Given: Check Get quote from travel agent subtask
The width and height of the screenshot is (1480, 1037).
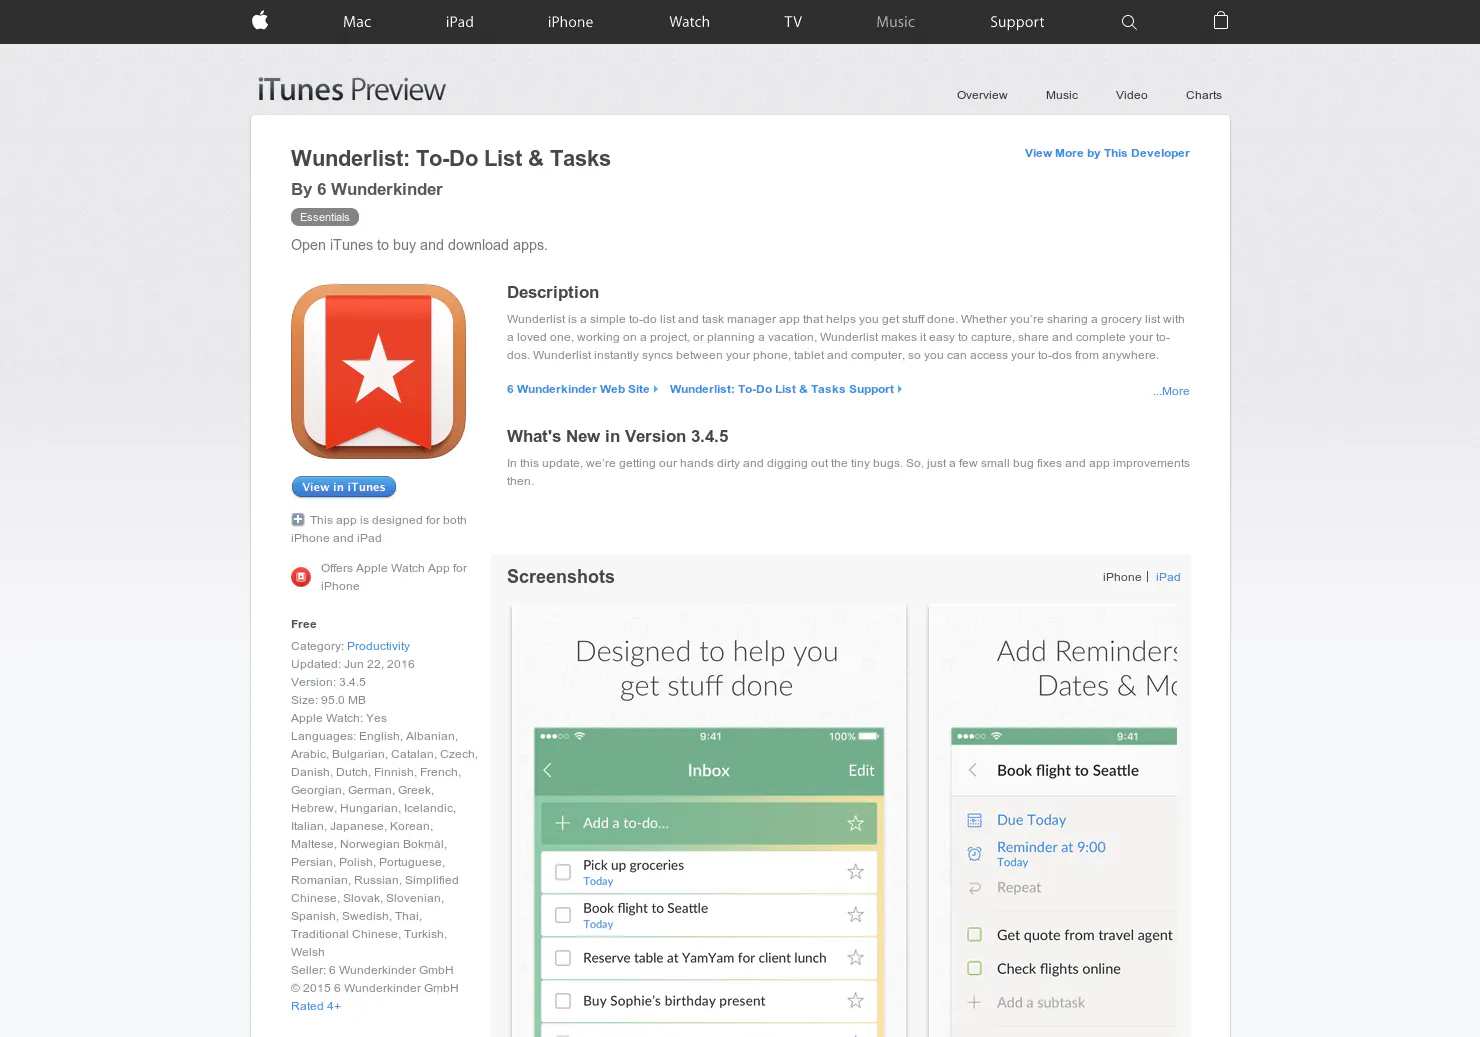Looking at the screenshot, I should pos(974,935).
